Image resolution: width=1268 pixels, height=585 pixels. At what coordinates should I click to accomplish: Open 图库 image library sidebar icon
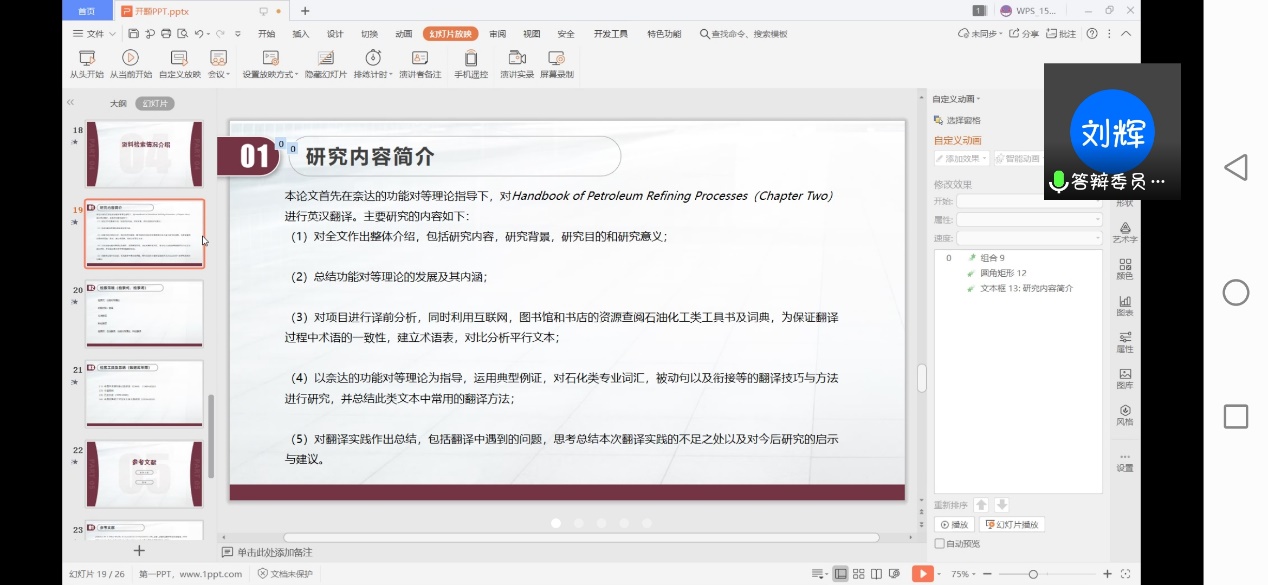tap(1125, 378)
